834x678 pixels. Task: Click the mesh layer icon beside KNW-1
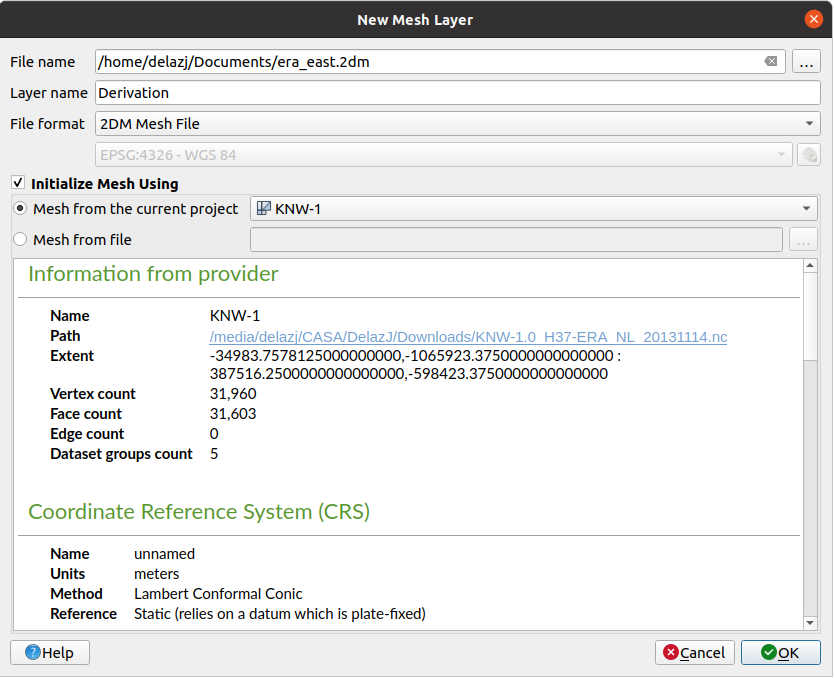click(x=264, y=209)
